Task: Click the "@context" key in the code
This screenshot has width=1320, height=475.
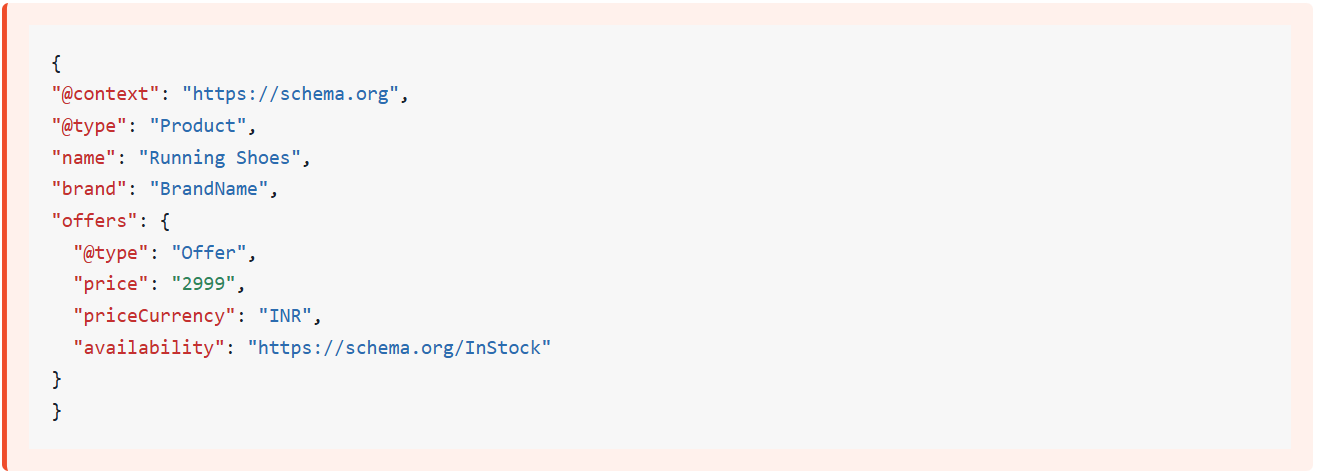Action: [x=106, y=94]
